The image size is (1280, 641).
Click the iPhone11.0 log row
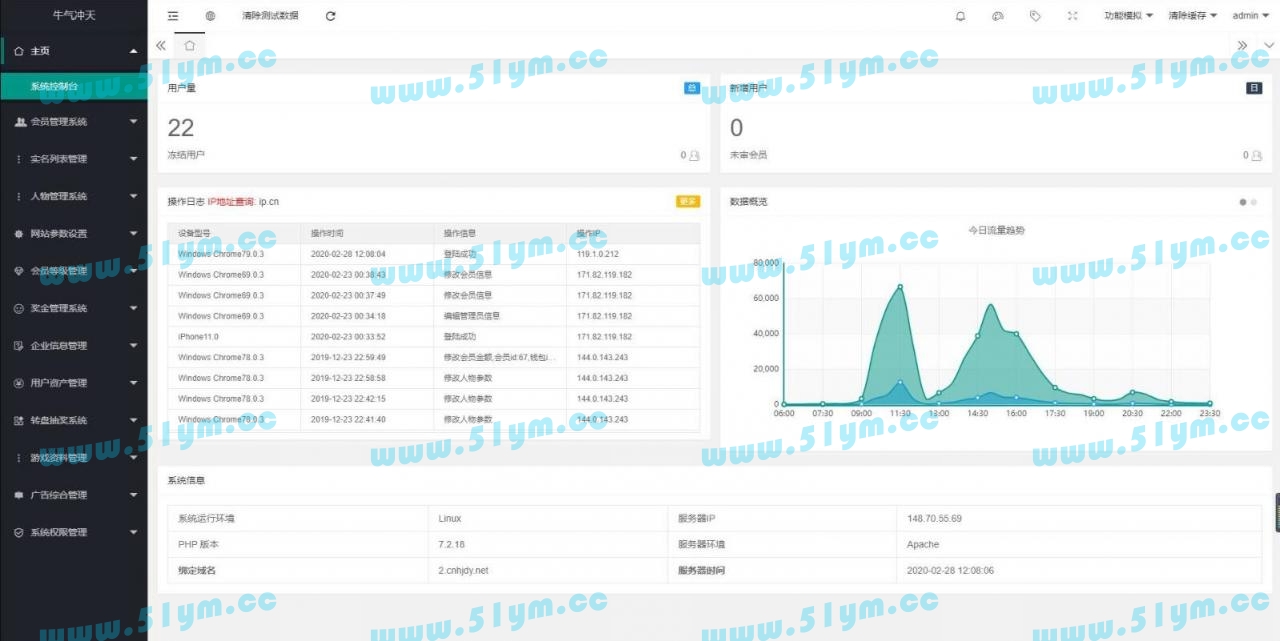click(434, 337)
